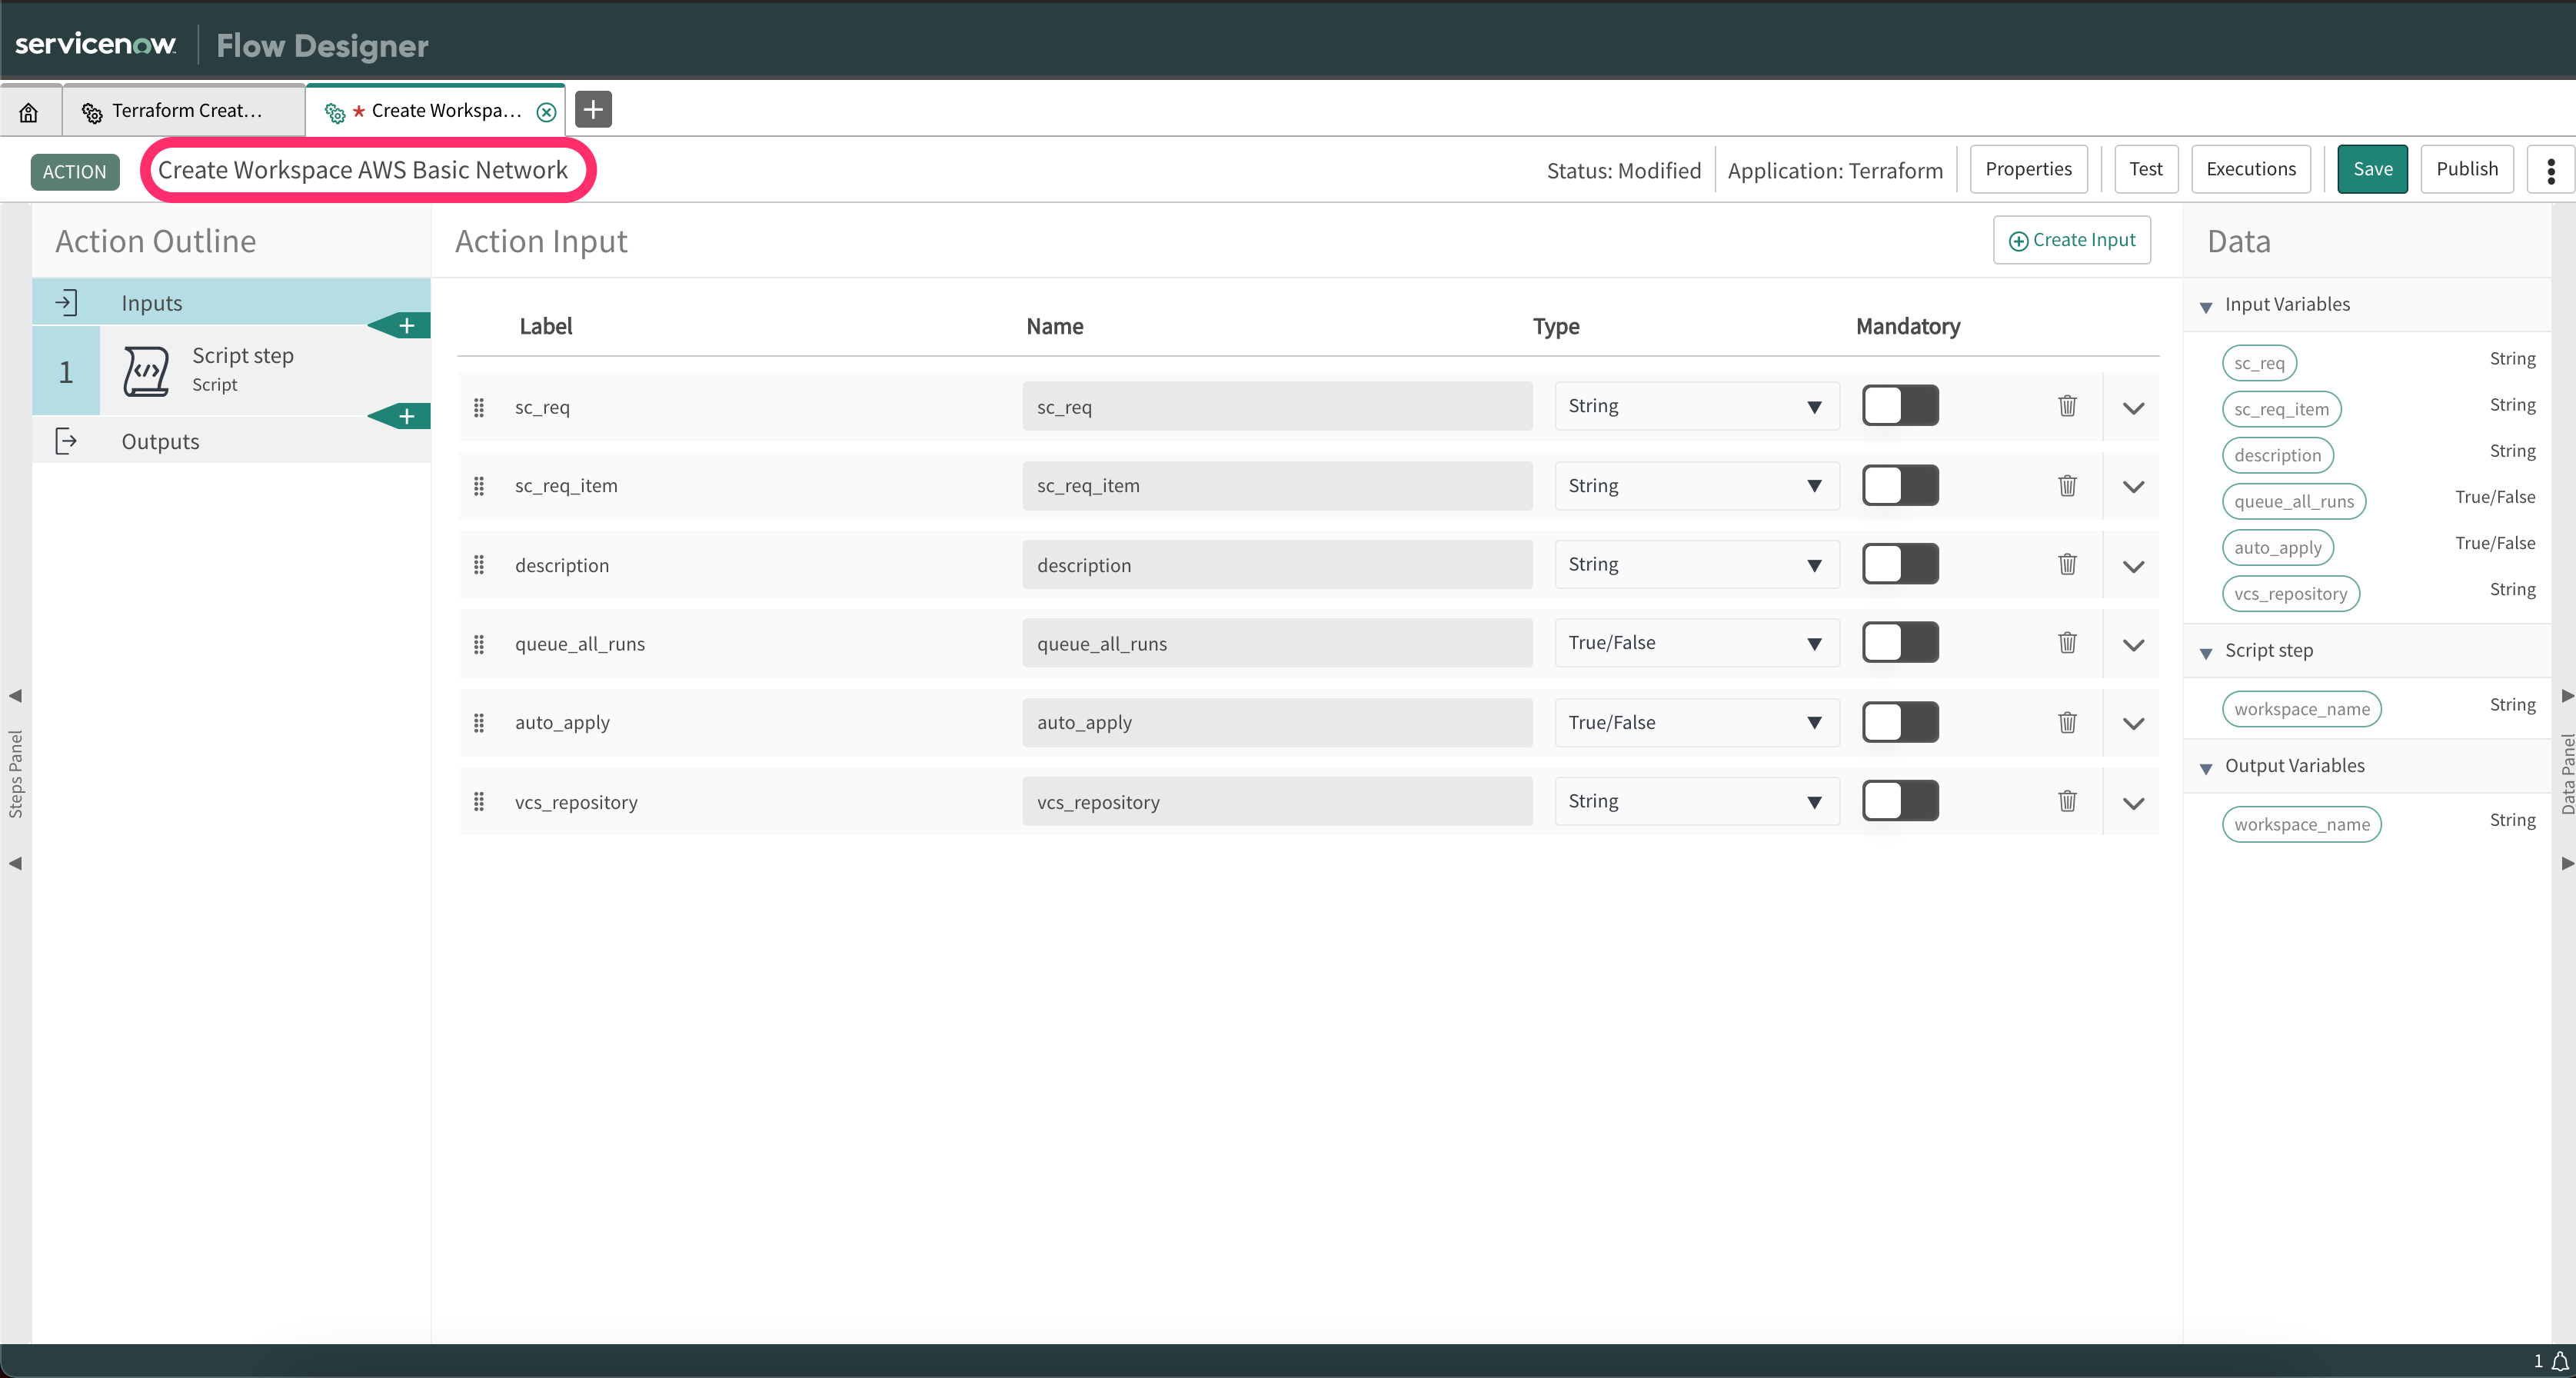Click drag handle for description row

click(479, 565)
